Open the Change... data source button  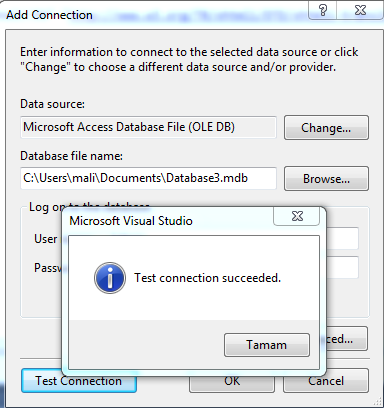tap(326, 128)
